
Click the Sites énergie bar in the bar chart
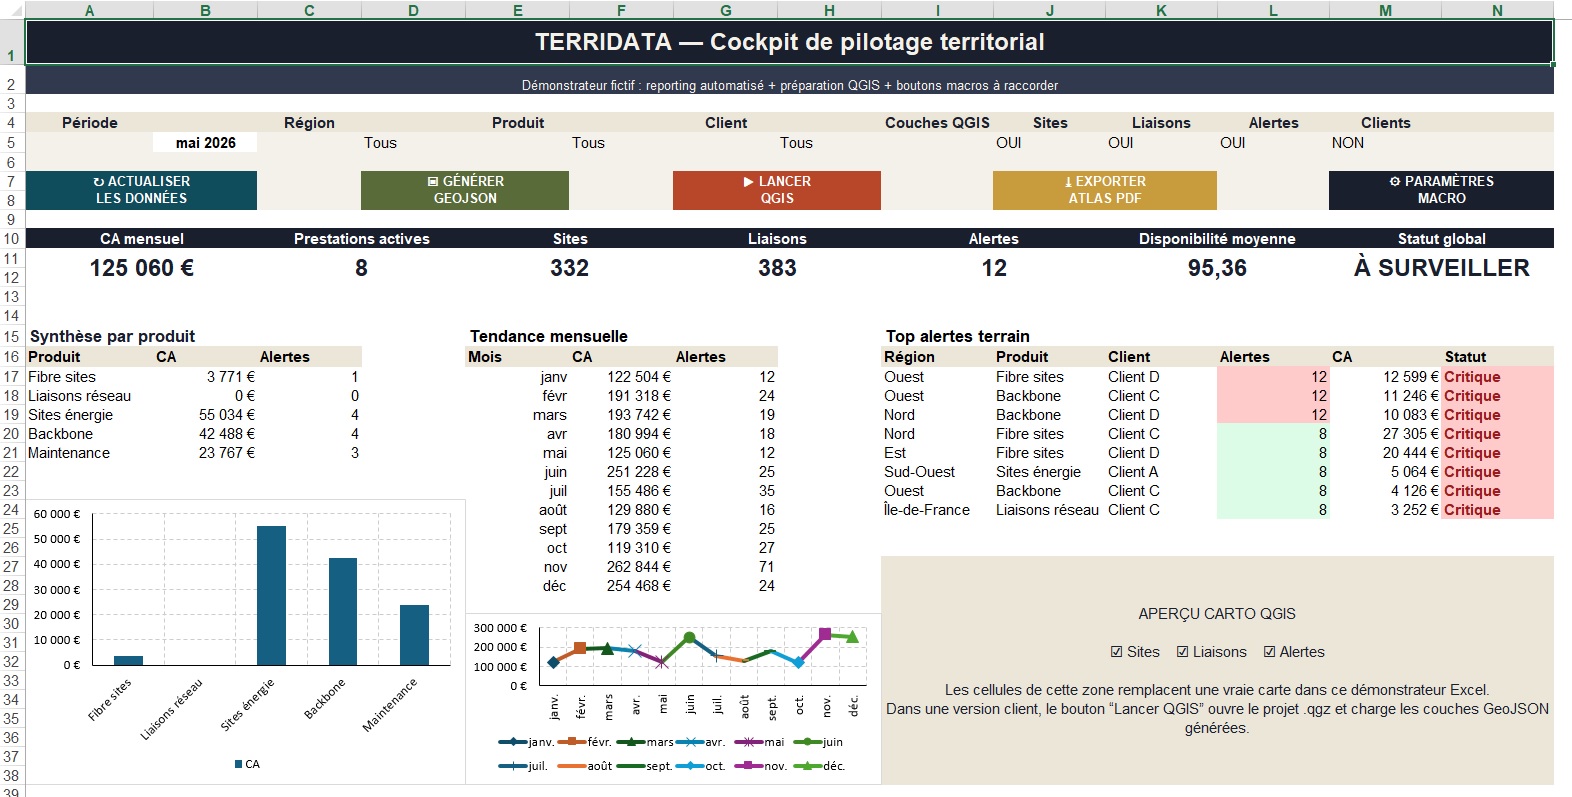coord(271,595)
